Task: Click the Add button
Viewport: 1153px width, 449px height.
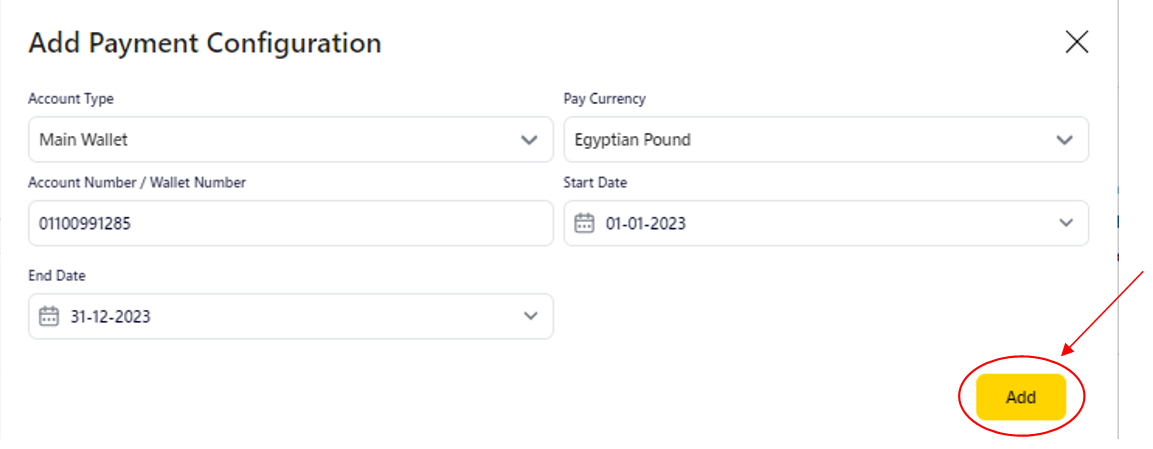Action: (x=1021, y=397)
